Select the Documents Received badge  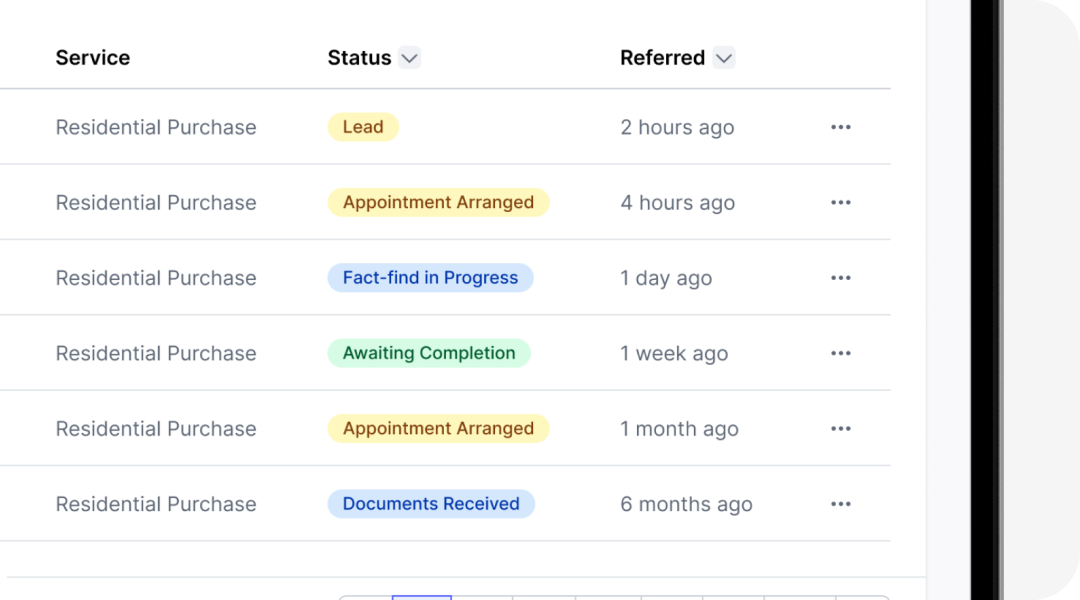[431, 503]
